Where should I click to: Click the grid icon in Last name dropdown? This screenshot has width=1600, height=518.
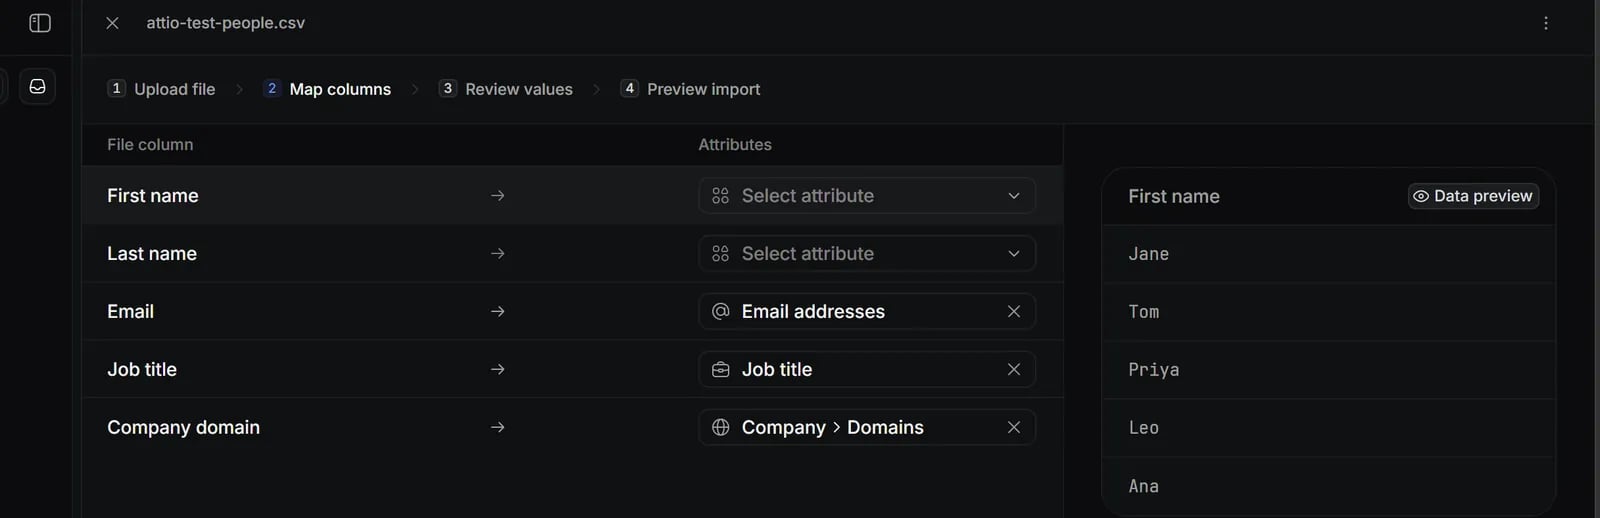pos(720,254)
